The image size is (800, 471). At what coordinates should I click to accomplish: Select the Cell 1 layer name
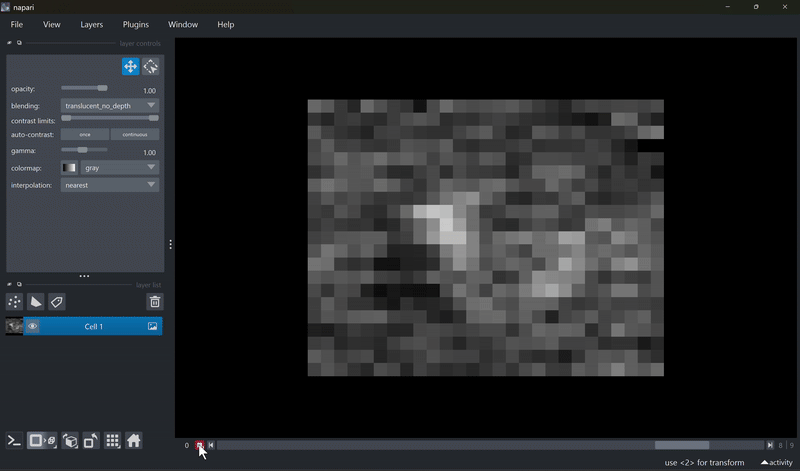pos(93,327)
